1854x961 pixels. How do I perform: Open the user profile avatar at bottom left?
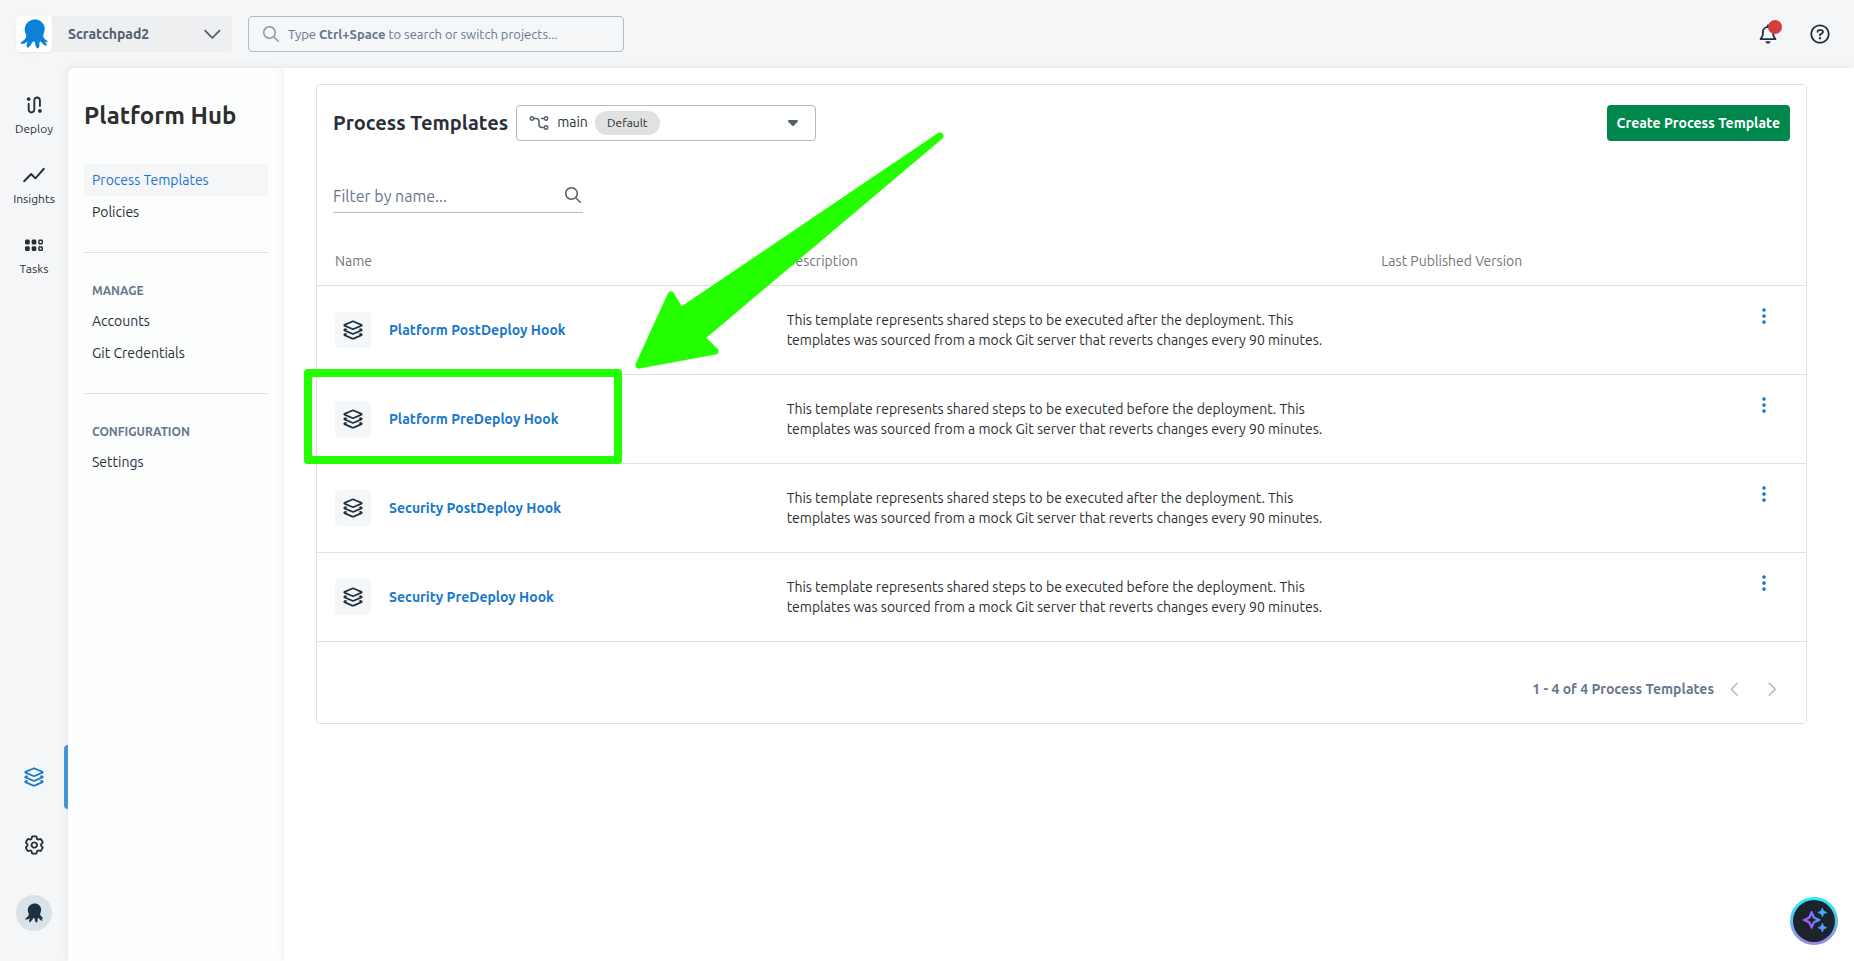[x=34, y=912]
